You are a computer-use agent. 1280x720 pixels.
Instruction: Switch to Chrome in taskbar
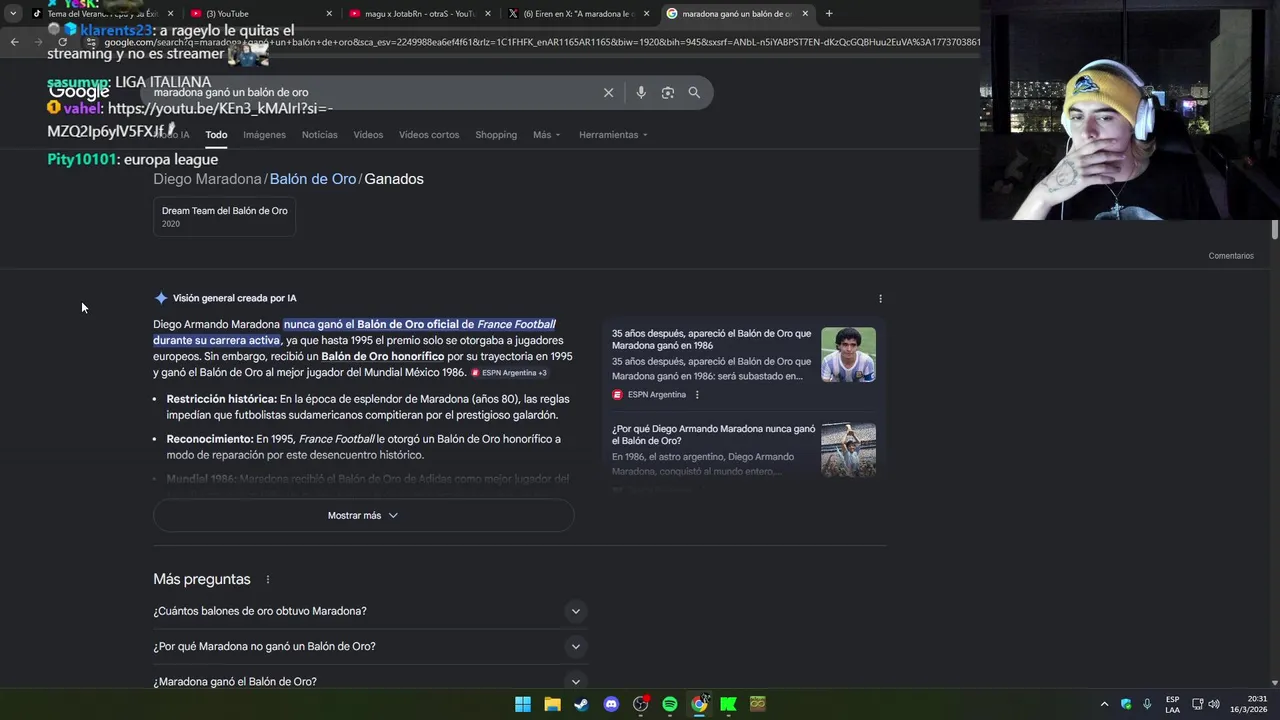[699, 704]
